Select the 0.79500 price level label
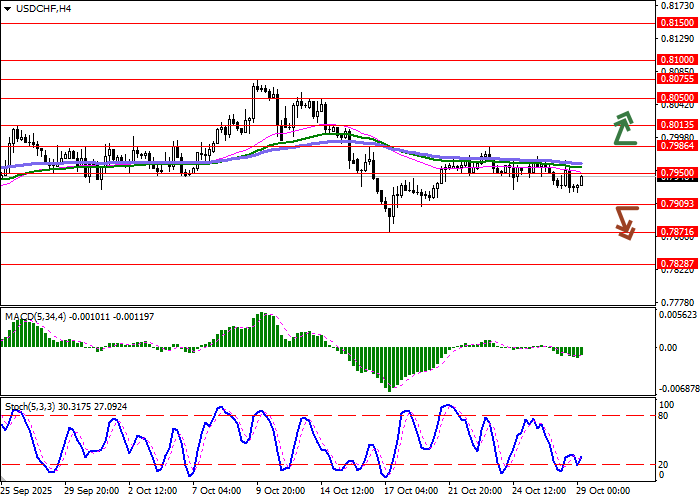Screen dimensions: 700x500 [x=678, y=173]
